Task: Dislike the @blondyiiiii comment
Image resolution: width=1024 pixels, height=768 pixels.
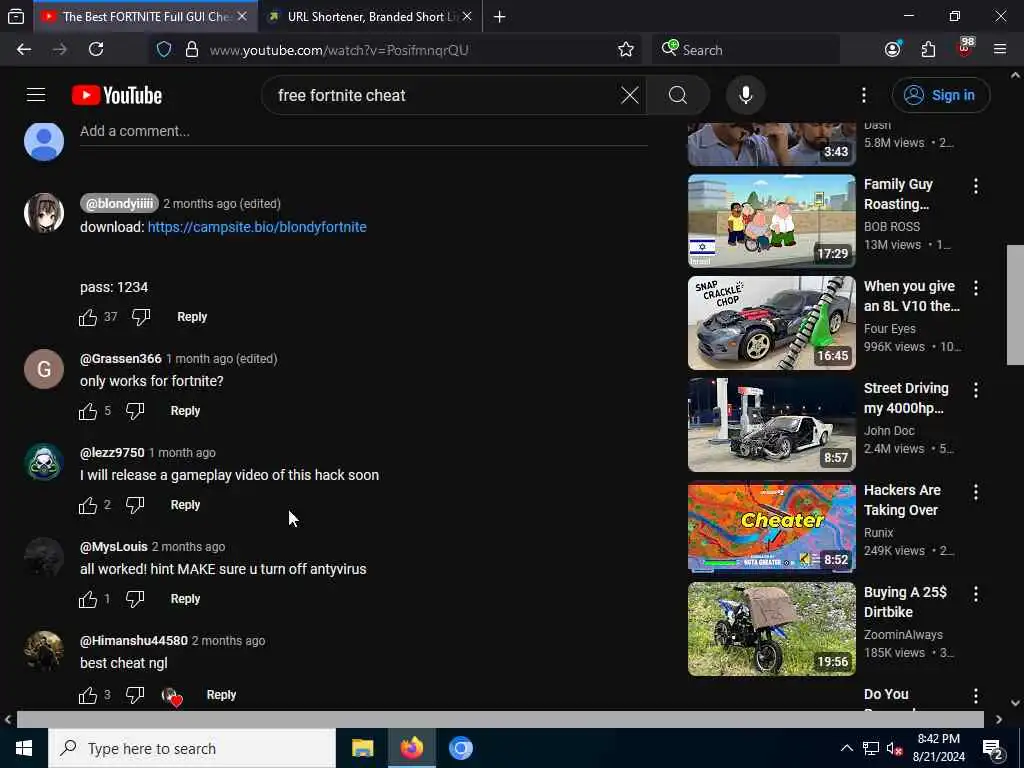Action: [x=141, y=317]
